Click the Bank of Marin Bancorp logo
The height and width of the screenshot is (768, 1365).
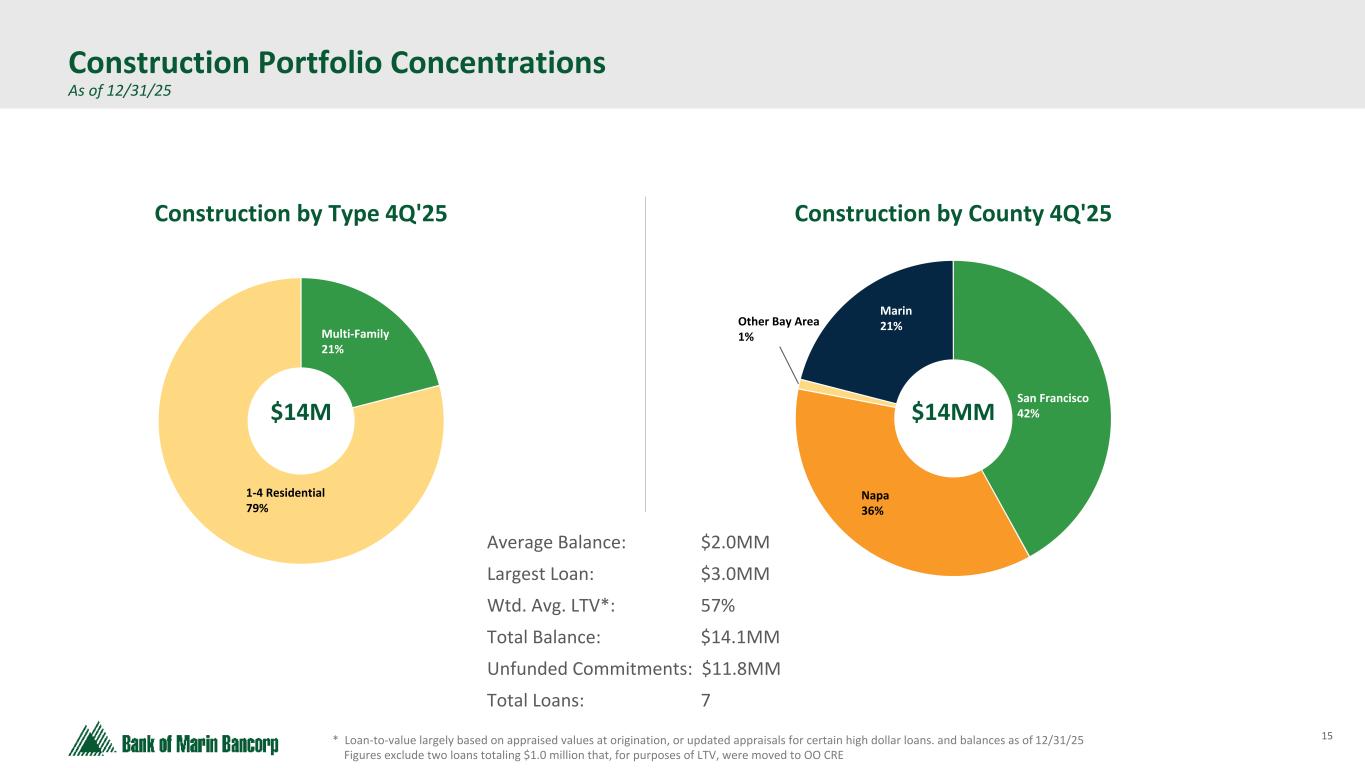[173, 742]
